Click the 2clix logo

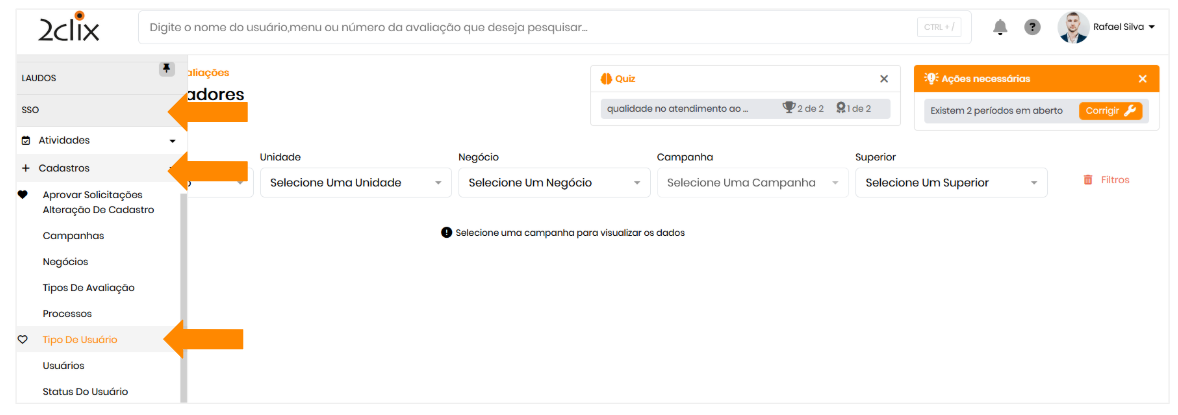coord(69,27)
